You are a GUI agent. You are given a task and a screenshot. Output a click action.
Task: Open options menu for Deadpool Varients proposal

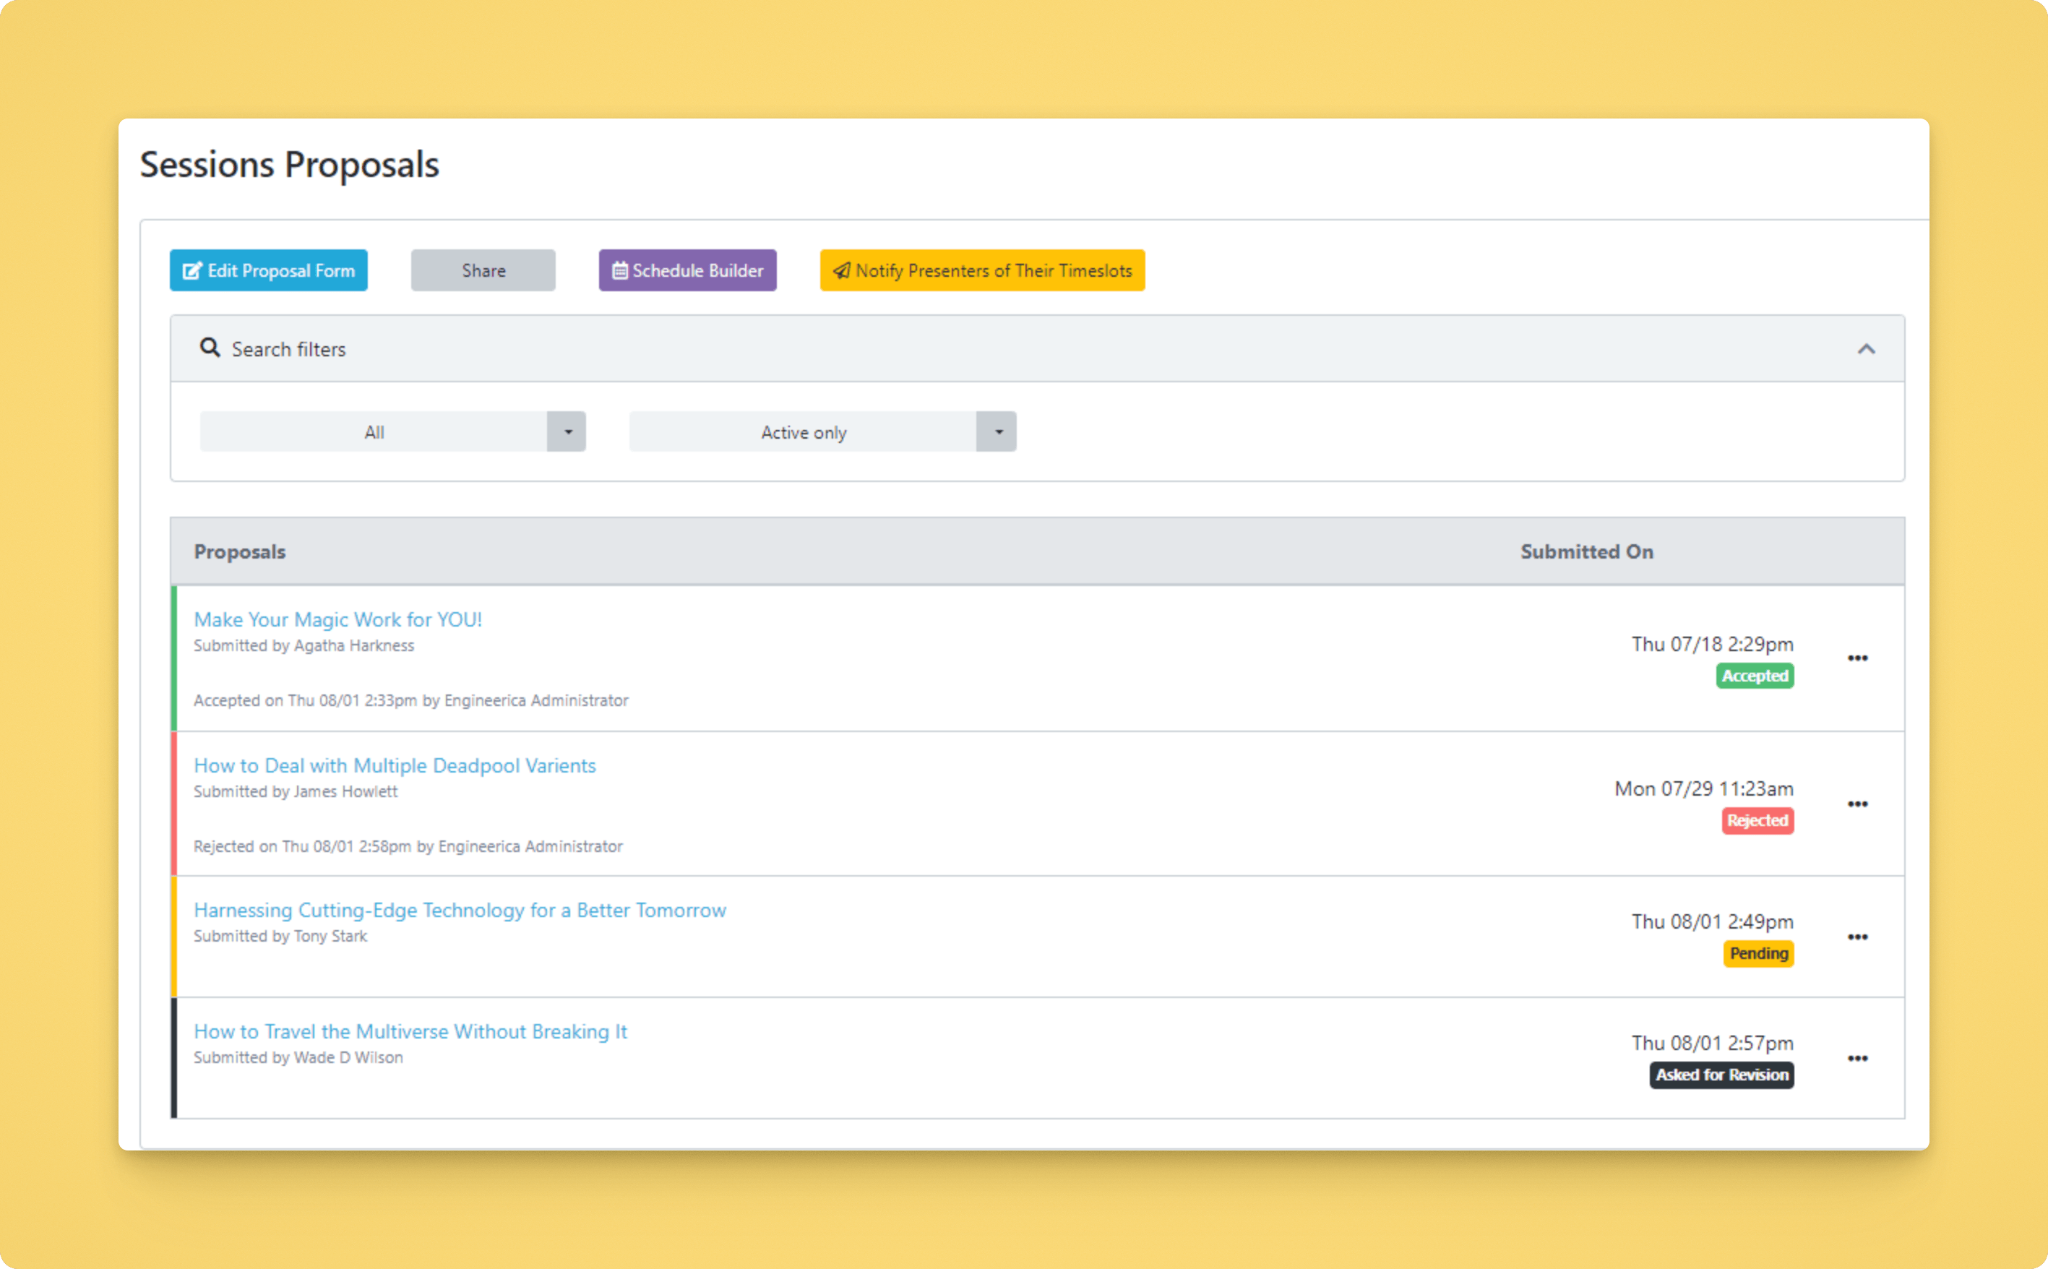point(1857,804)
